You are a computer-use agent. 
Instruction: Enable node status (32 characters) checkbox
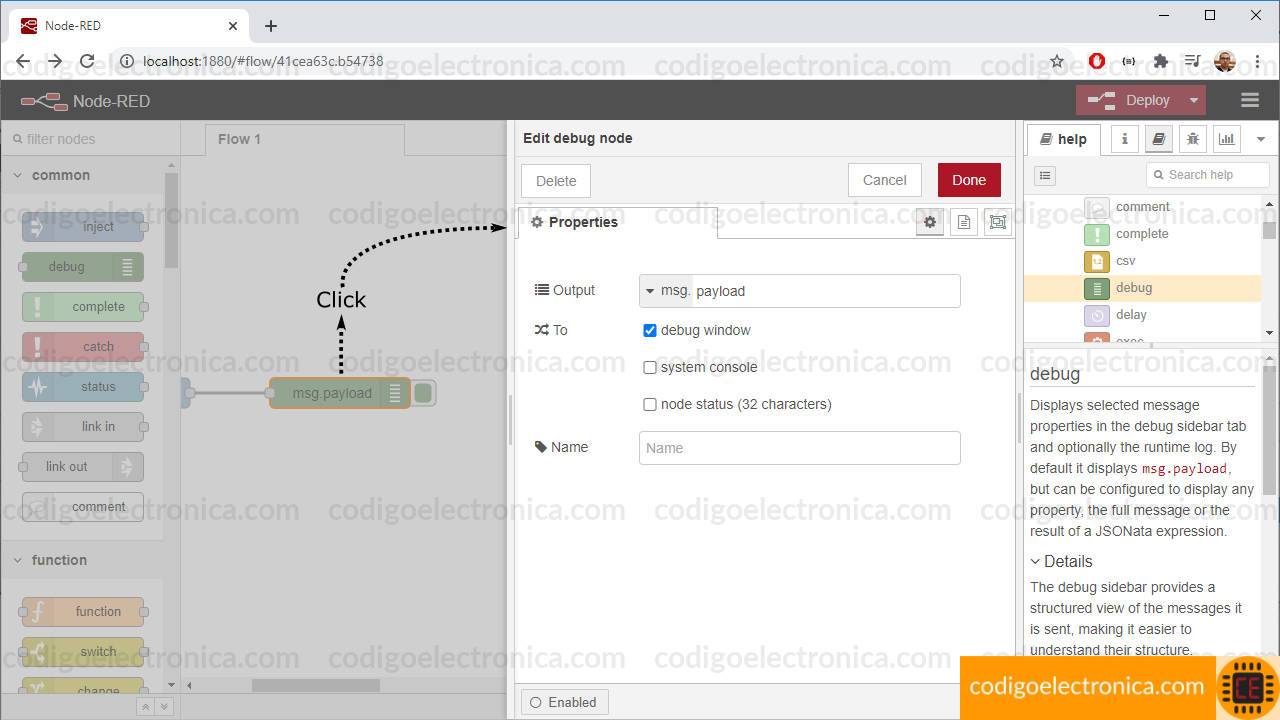click(650, 404)
